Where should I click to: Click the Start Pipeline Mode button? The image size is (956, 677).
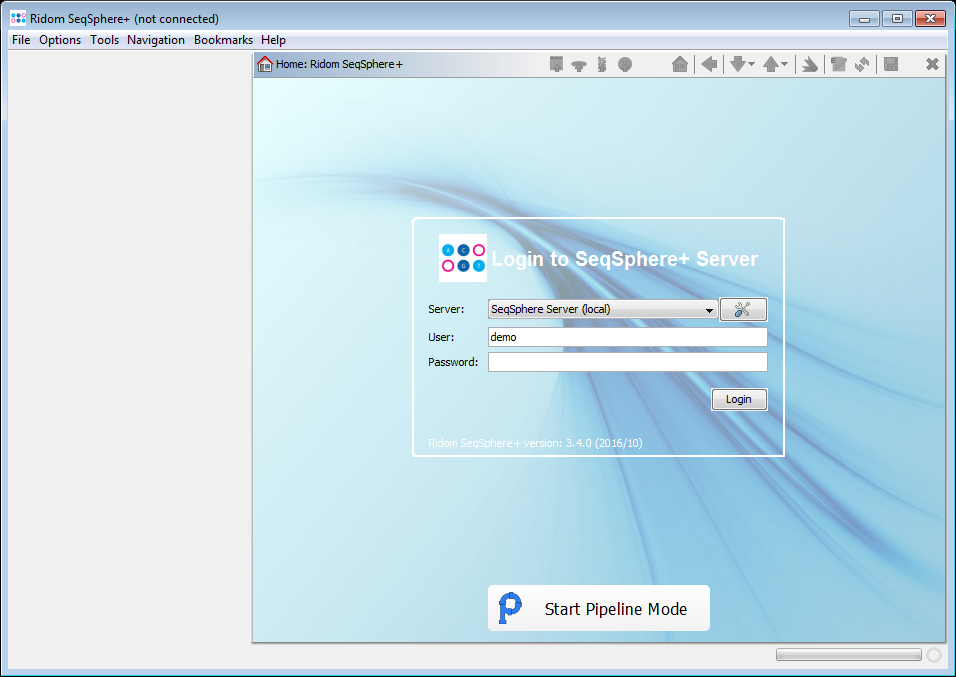click(x=598, y=608)
